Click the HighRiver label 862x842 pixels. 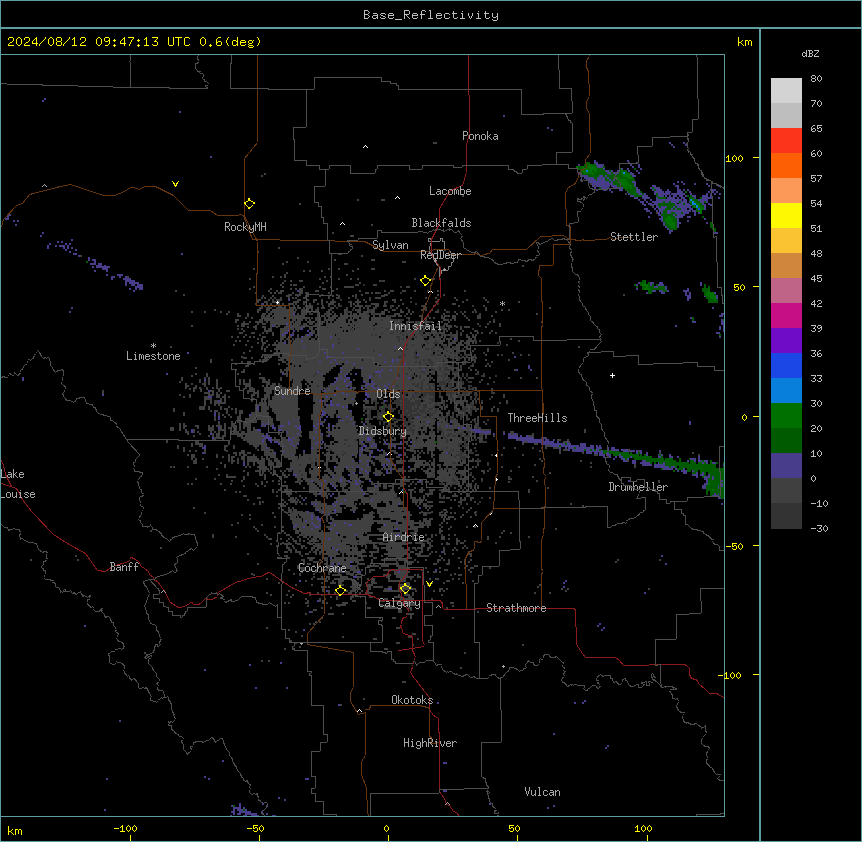point(430,743)
